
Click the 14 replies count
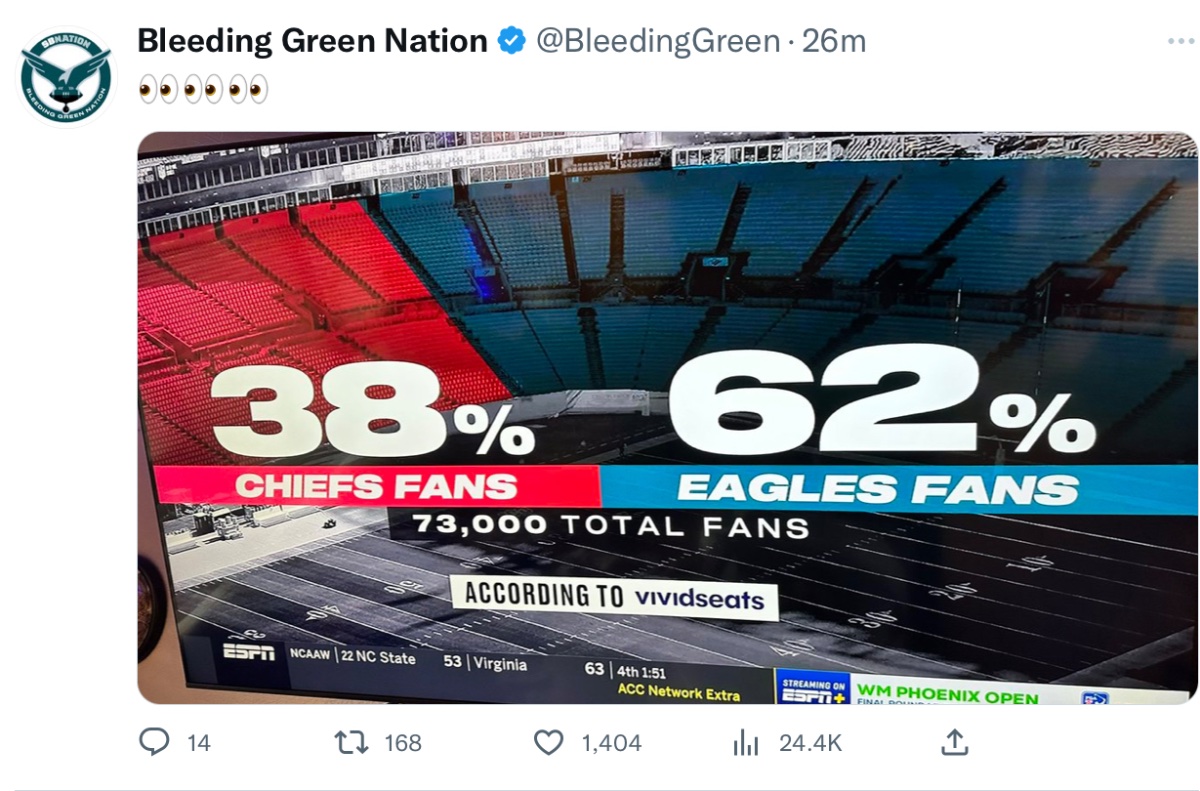click(x=199, y=743)
